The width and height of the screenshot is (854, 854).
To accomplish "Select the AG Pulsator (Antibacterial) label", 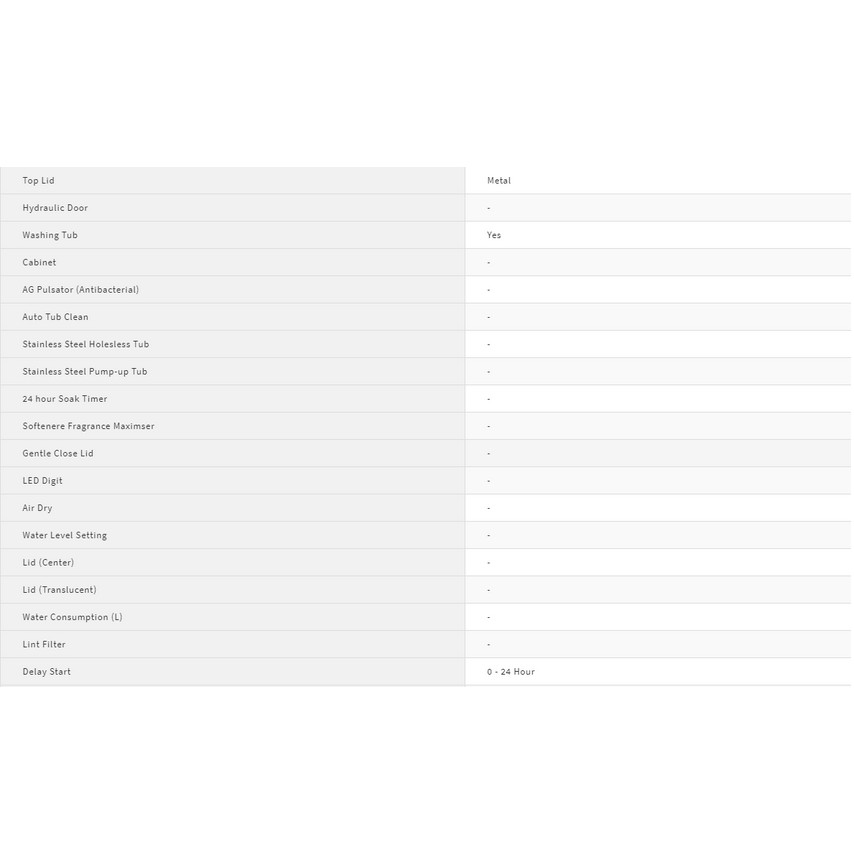I will pyautogui.click(x=81, y=290).
